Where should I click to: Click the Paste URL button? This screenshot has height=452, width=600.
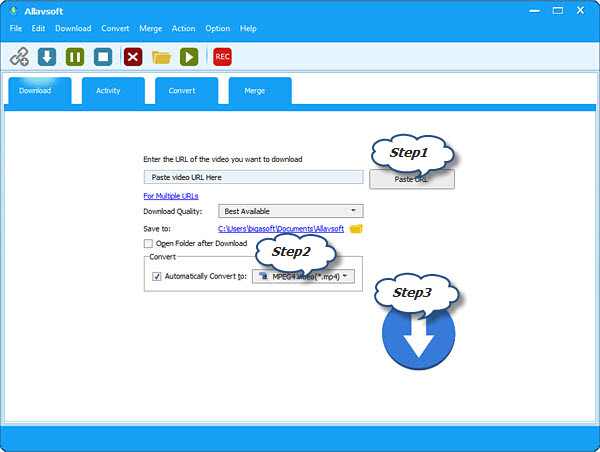pyautogui.click(x=412, y=179)
